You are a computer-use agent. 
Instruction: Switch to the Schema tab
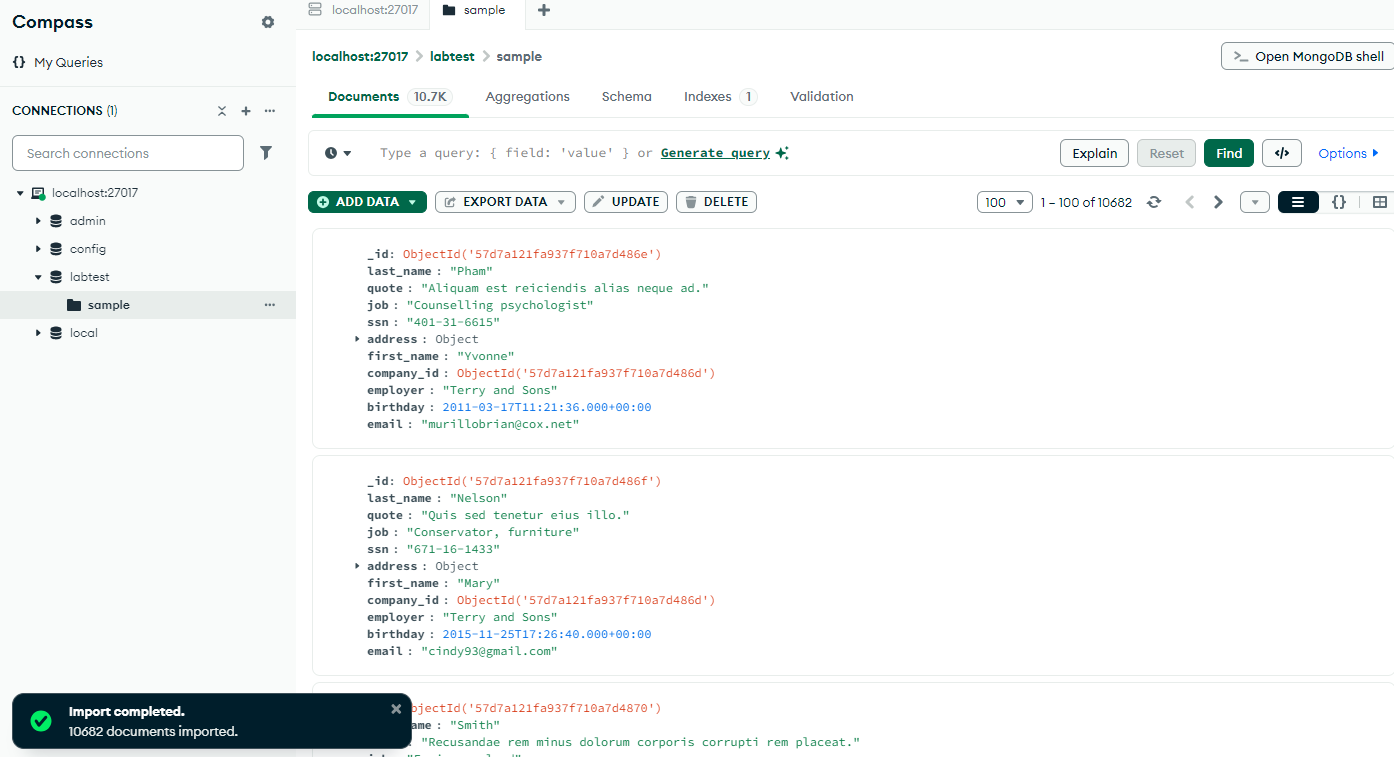[x=626, y=97]
